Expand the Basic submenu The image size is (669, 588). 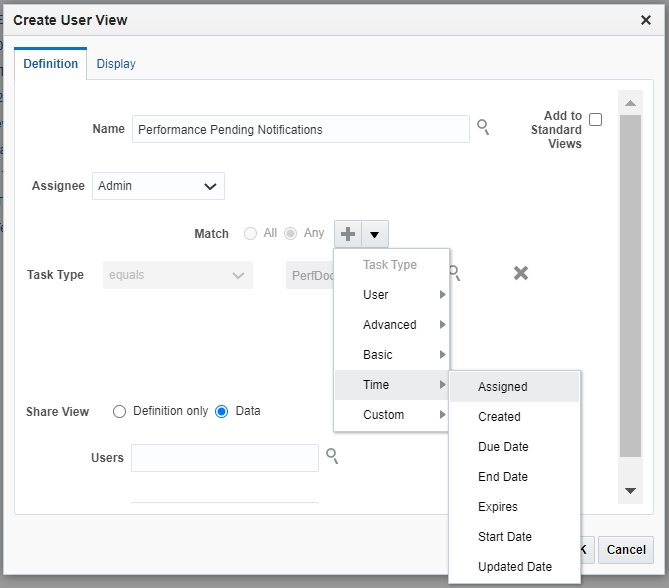click(x=392, y=355)
